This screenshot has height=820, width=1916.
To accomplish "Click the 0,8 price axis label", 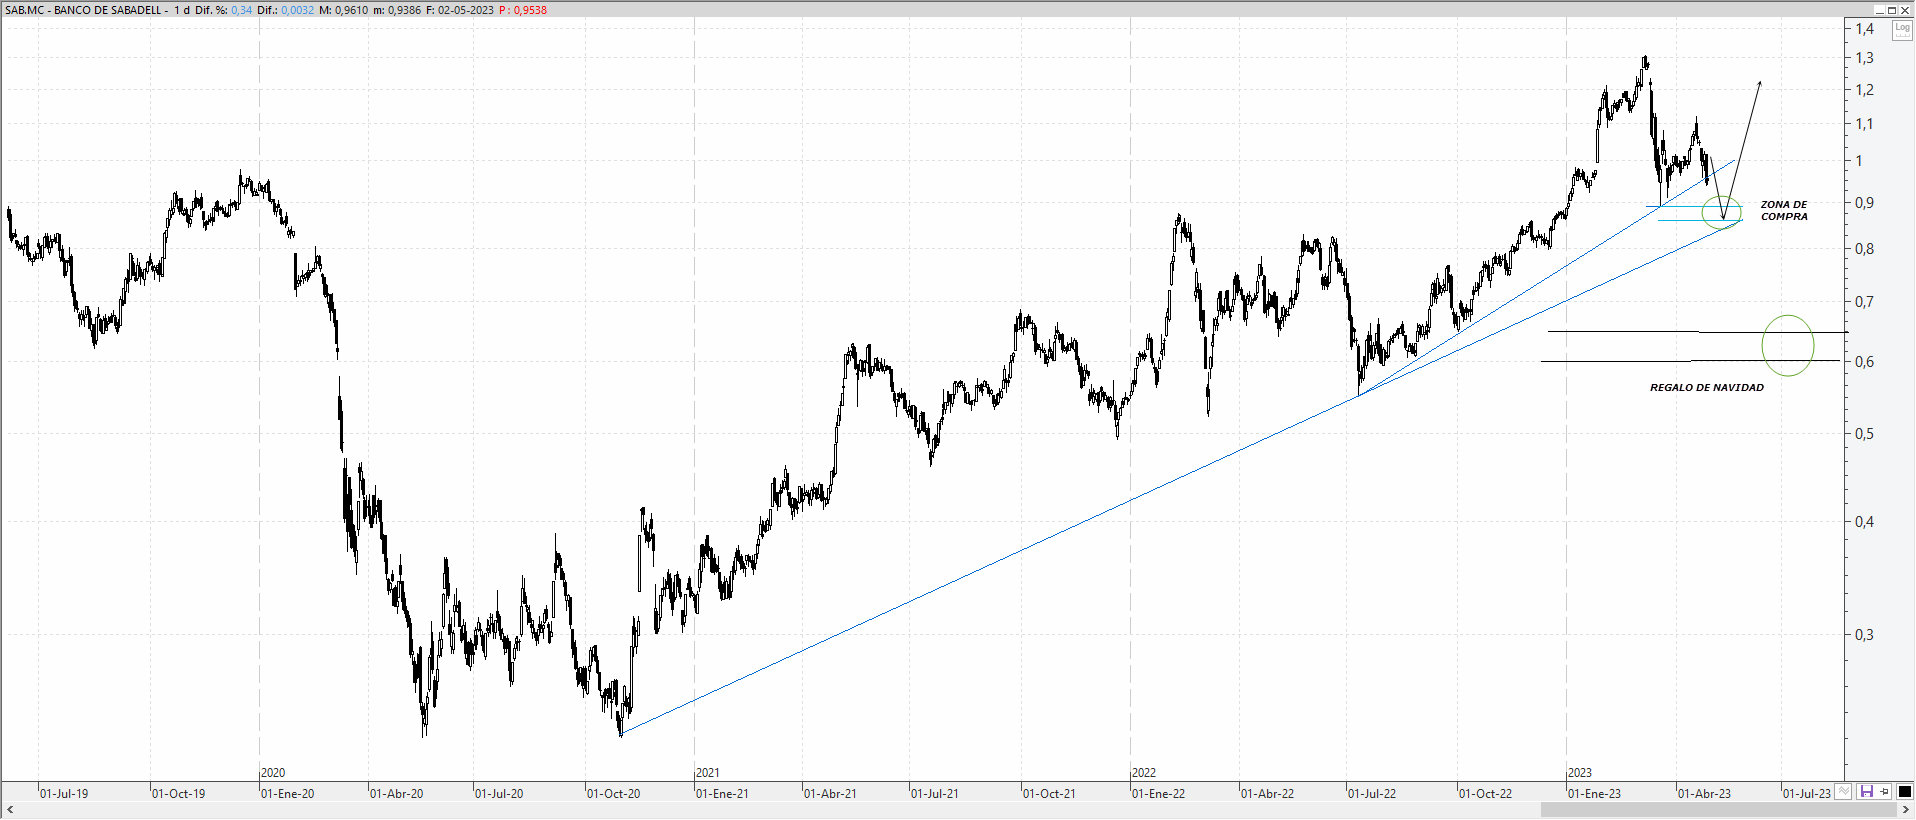I will 1865,249.
